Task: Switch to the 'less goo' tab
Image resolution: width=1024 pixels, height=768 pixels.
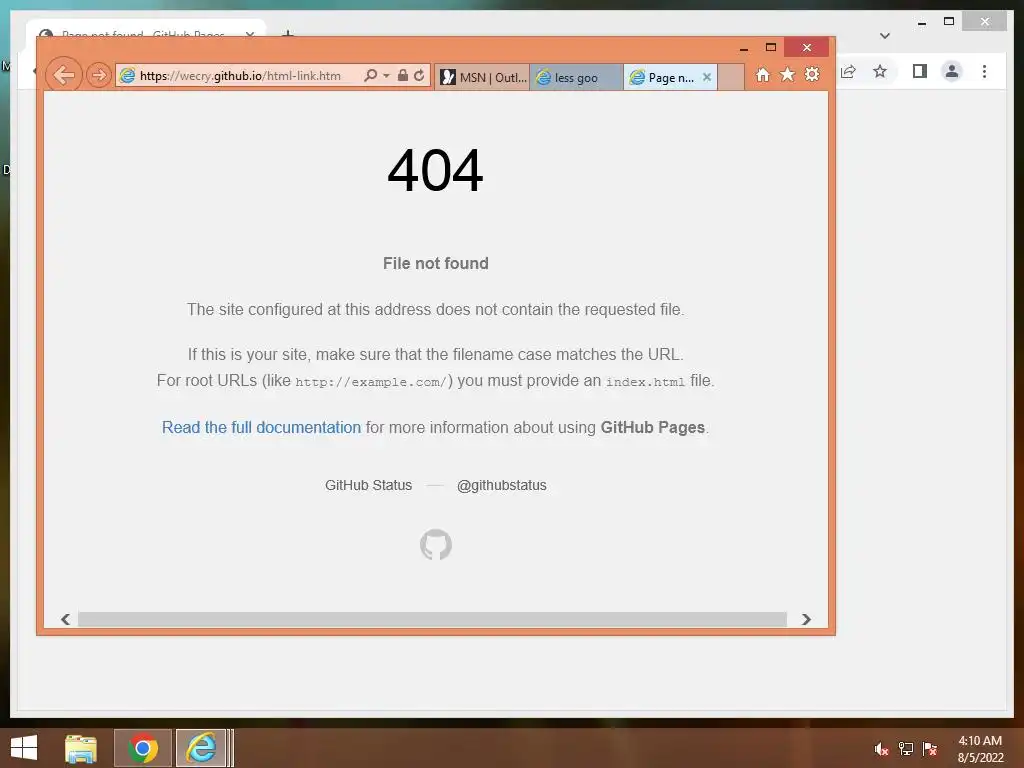Action: pyautogui.click(x=576, y=77)
